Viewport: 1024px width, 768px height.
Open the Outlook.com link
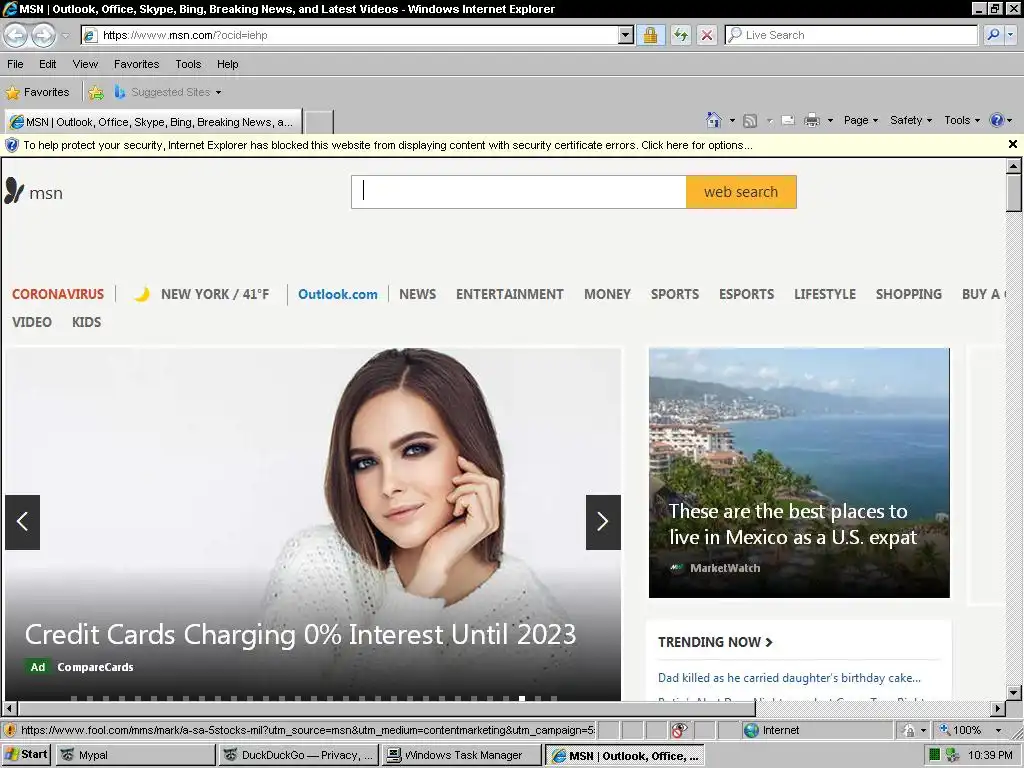(338, 294)
